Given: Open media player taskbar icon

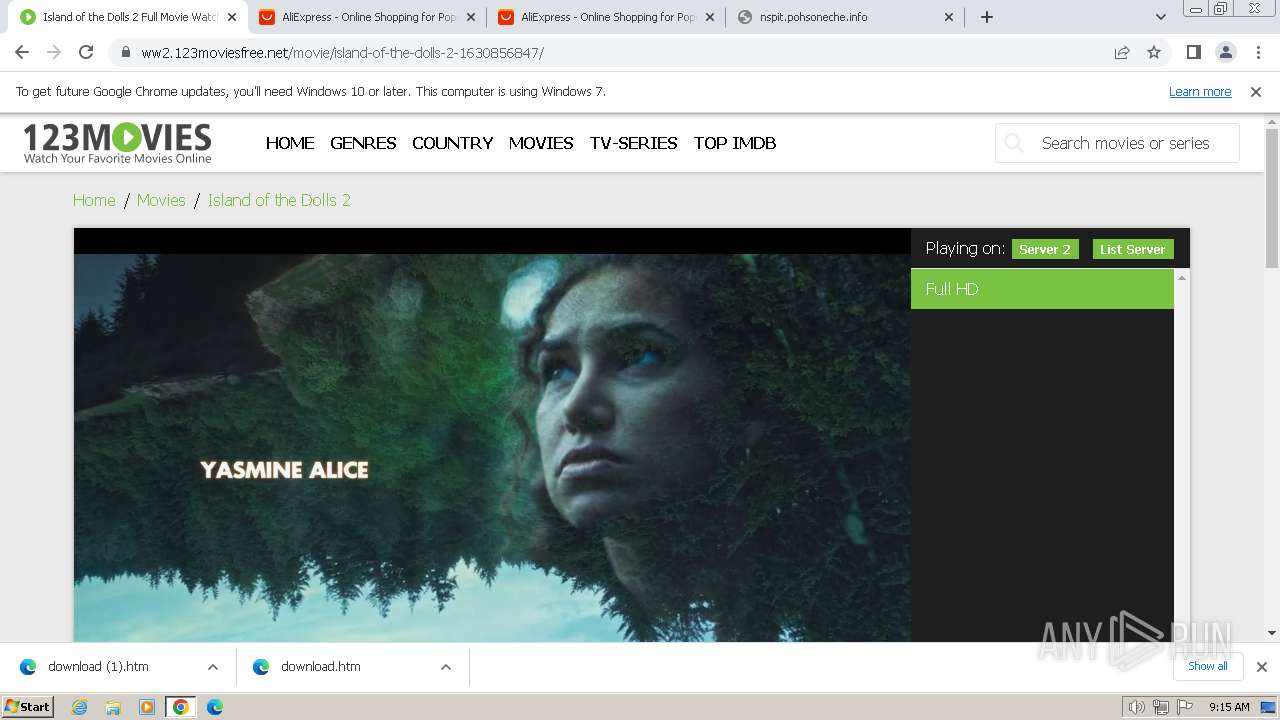Looking at the screenshot, I should pyautogui.click(x=147, y=707).
